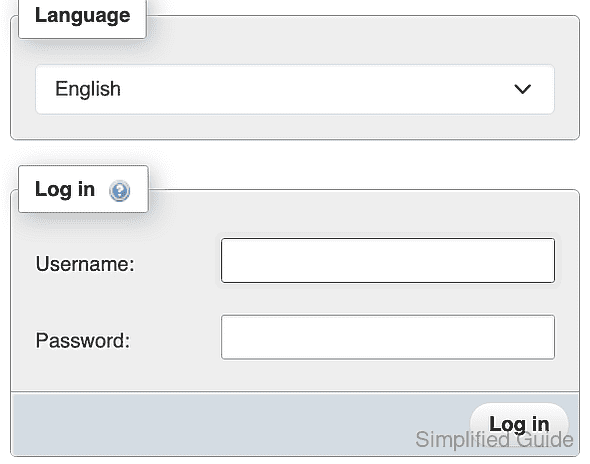Click the Simplified Guide watermark text
The image size is (590, 464).
pos(494,440)
